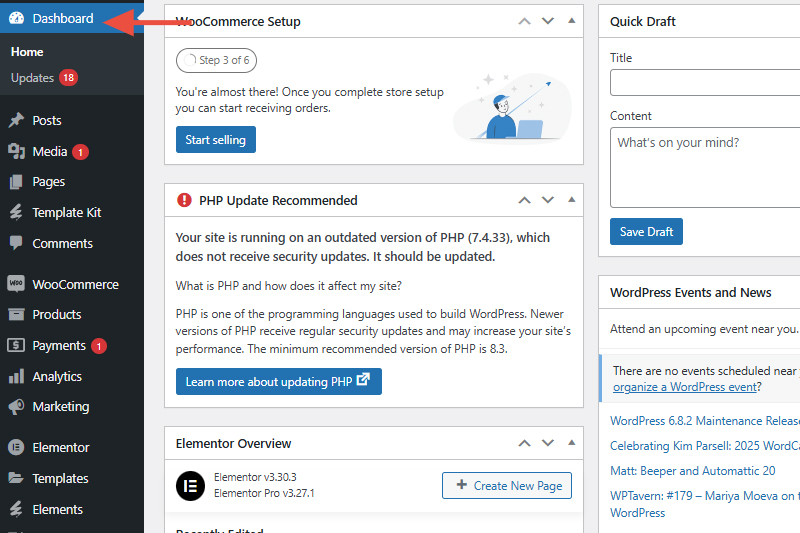Click the WordPress Events and News heading

click(690, 292)
